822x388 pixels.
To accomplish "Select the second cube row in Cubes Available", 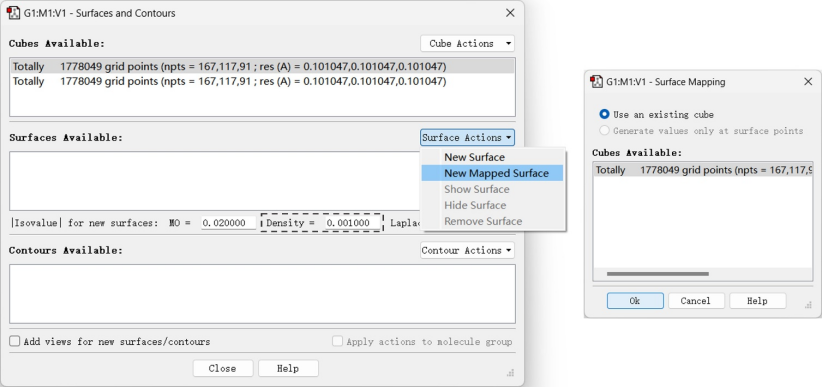I will point(262,81).
